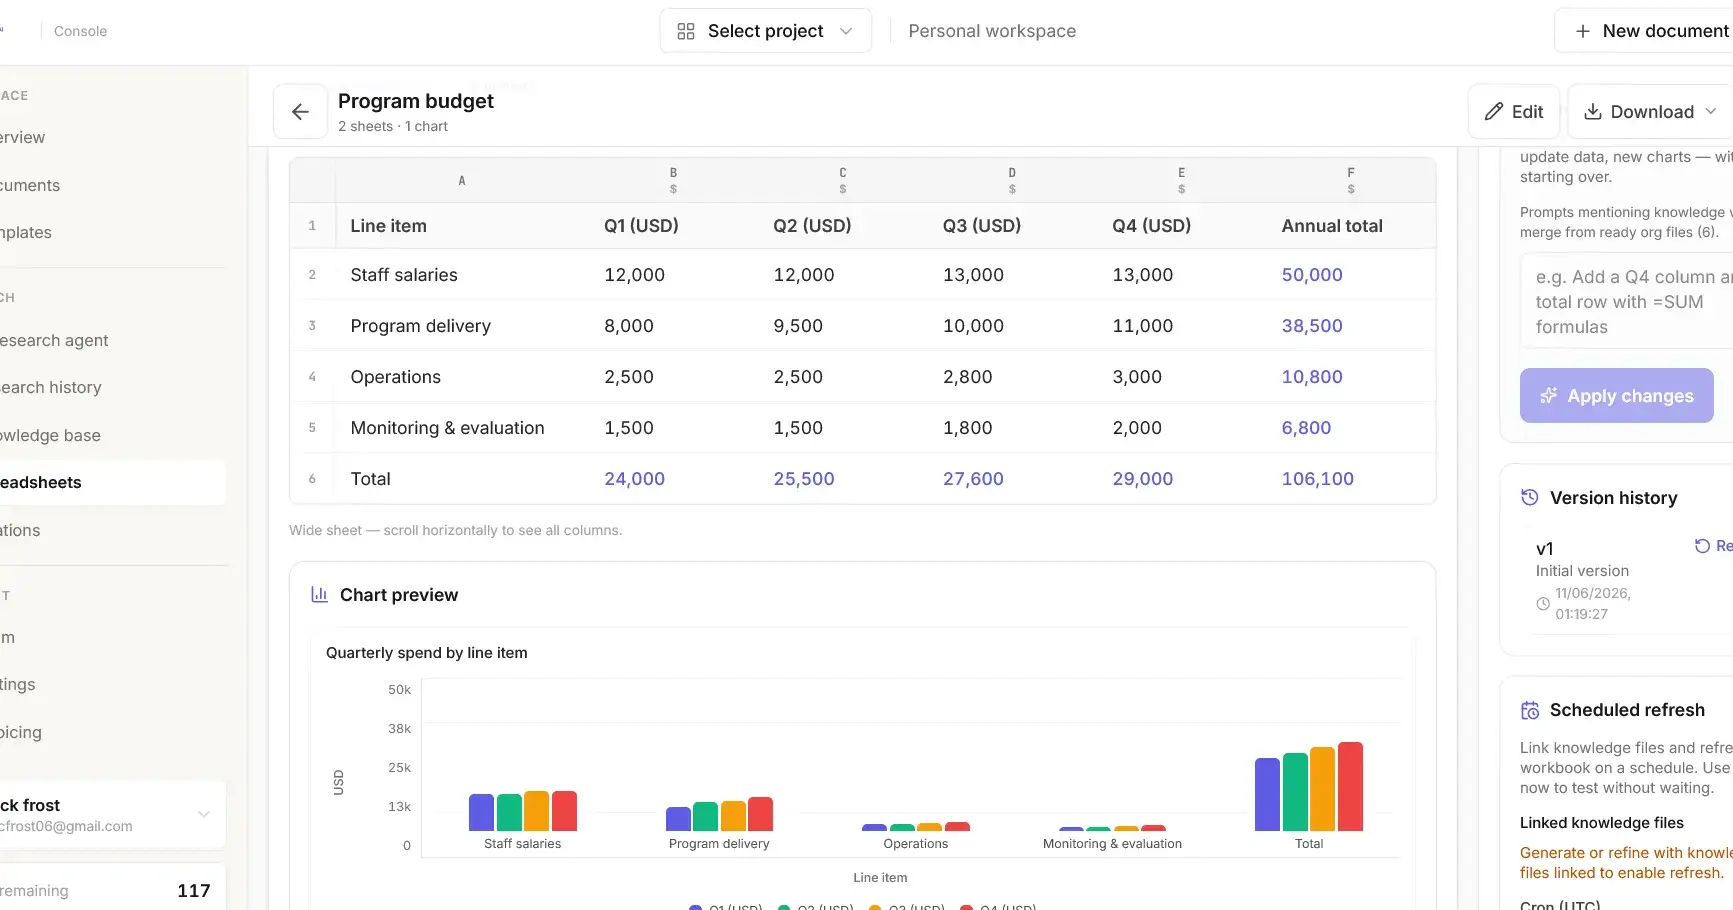
Task: Expand the user account chevron
Action: pyautogui.click(x=204, y=815)
